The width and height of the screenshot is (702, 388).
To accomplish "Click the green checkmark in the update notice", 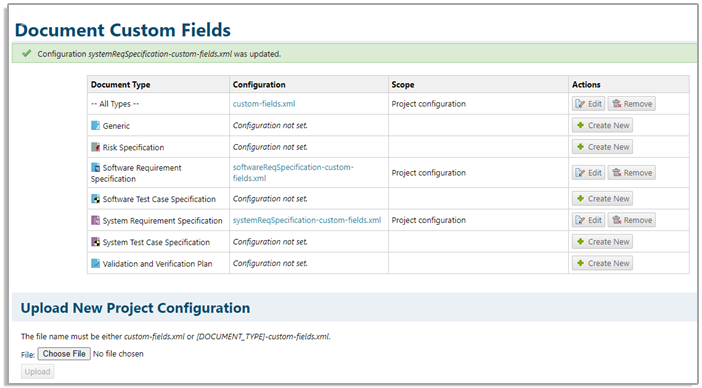I will 27,53.
